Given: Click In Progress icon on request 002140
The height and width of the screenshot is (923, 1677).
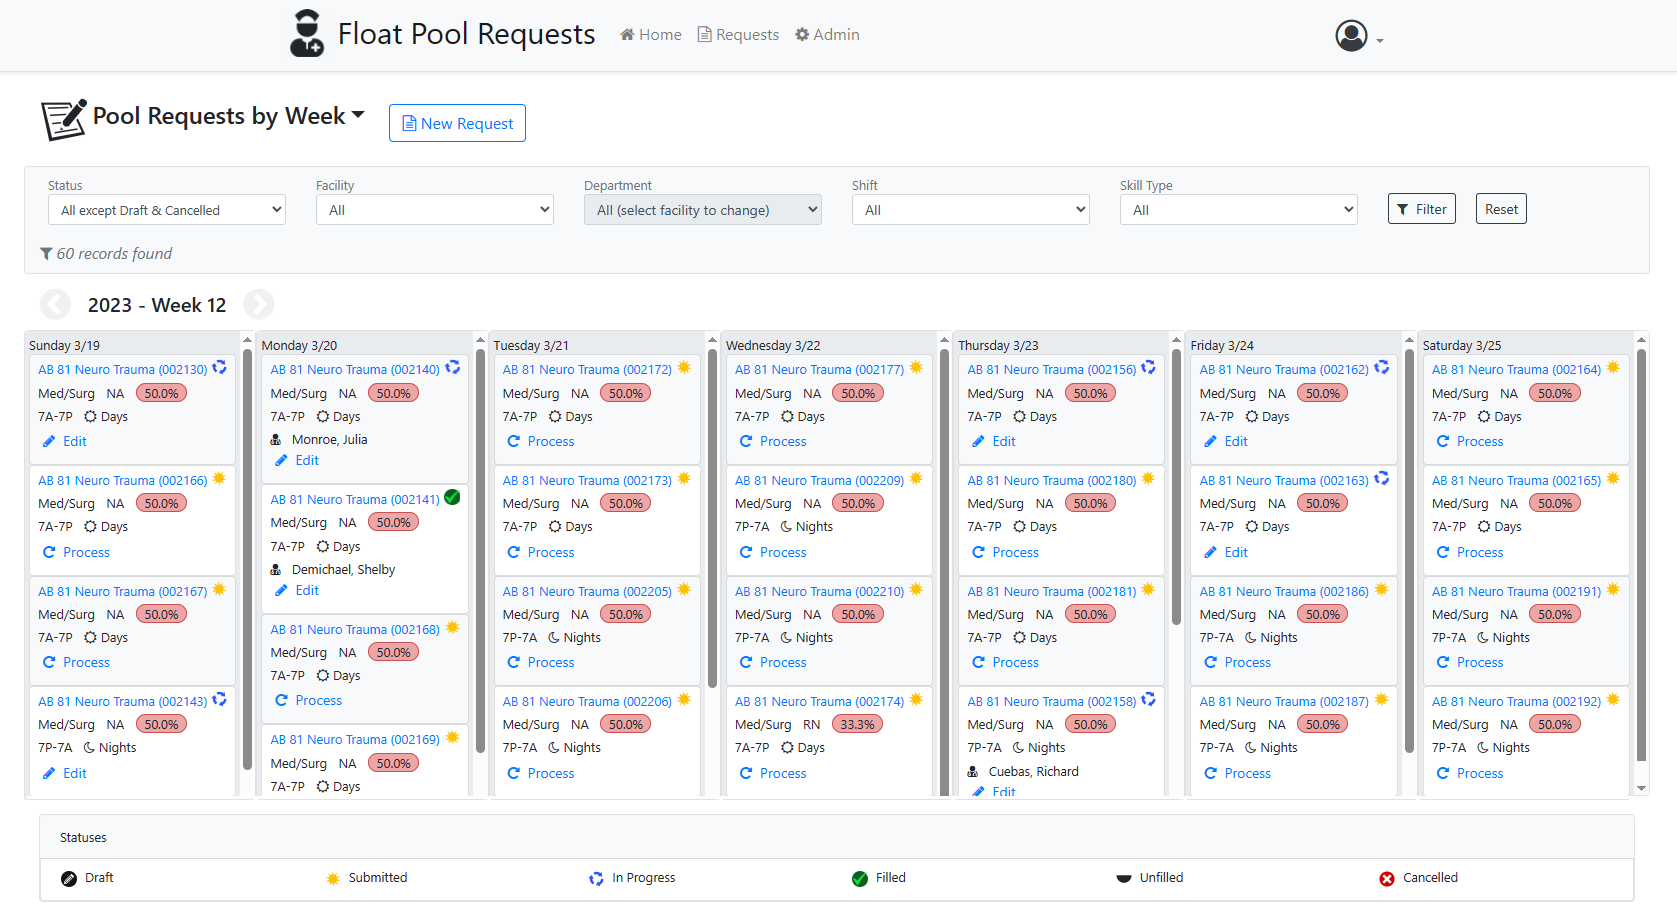Looking at the screenshot, I should 452,368.
